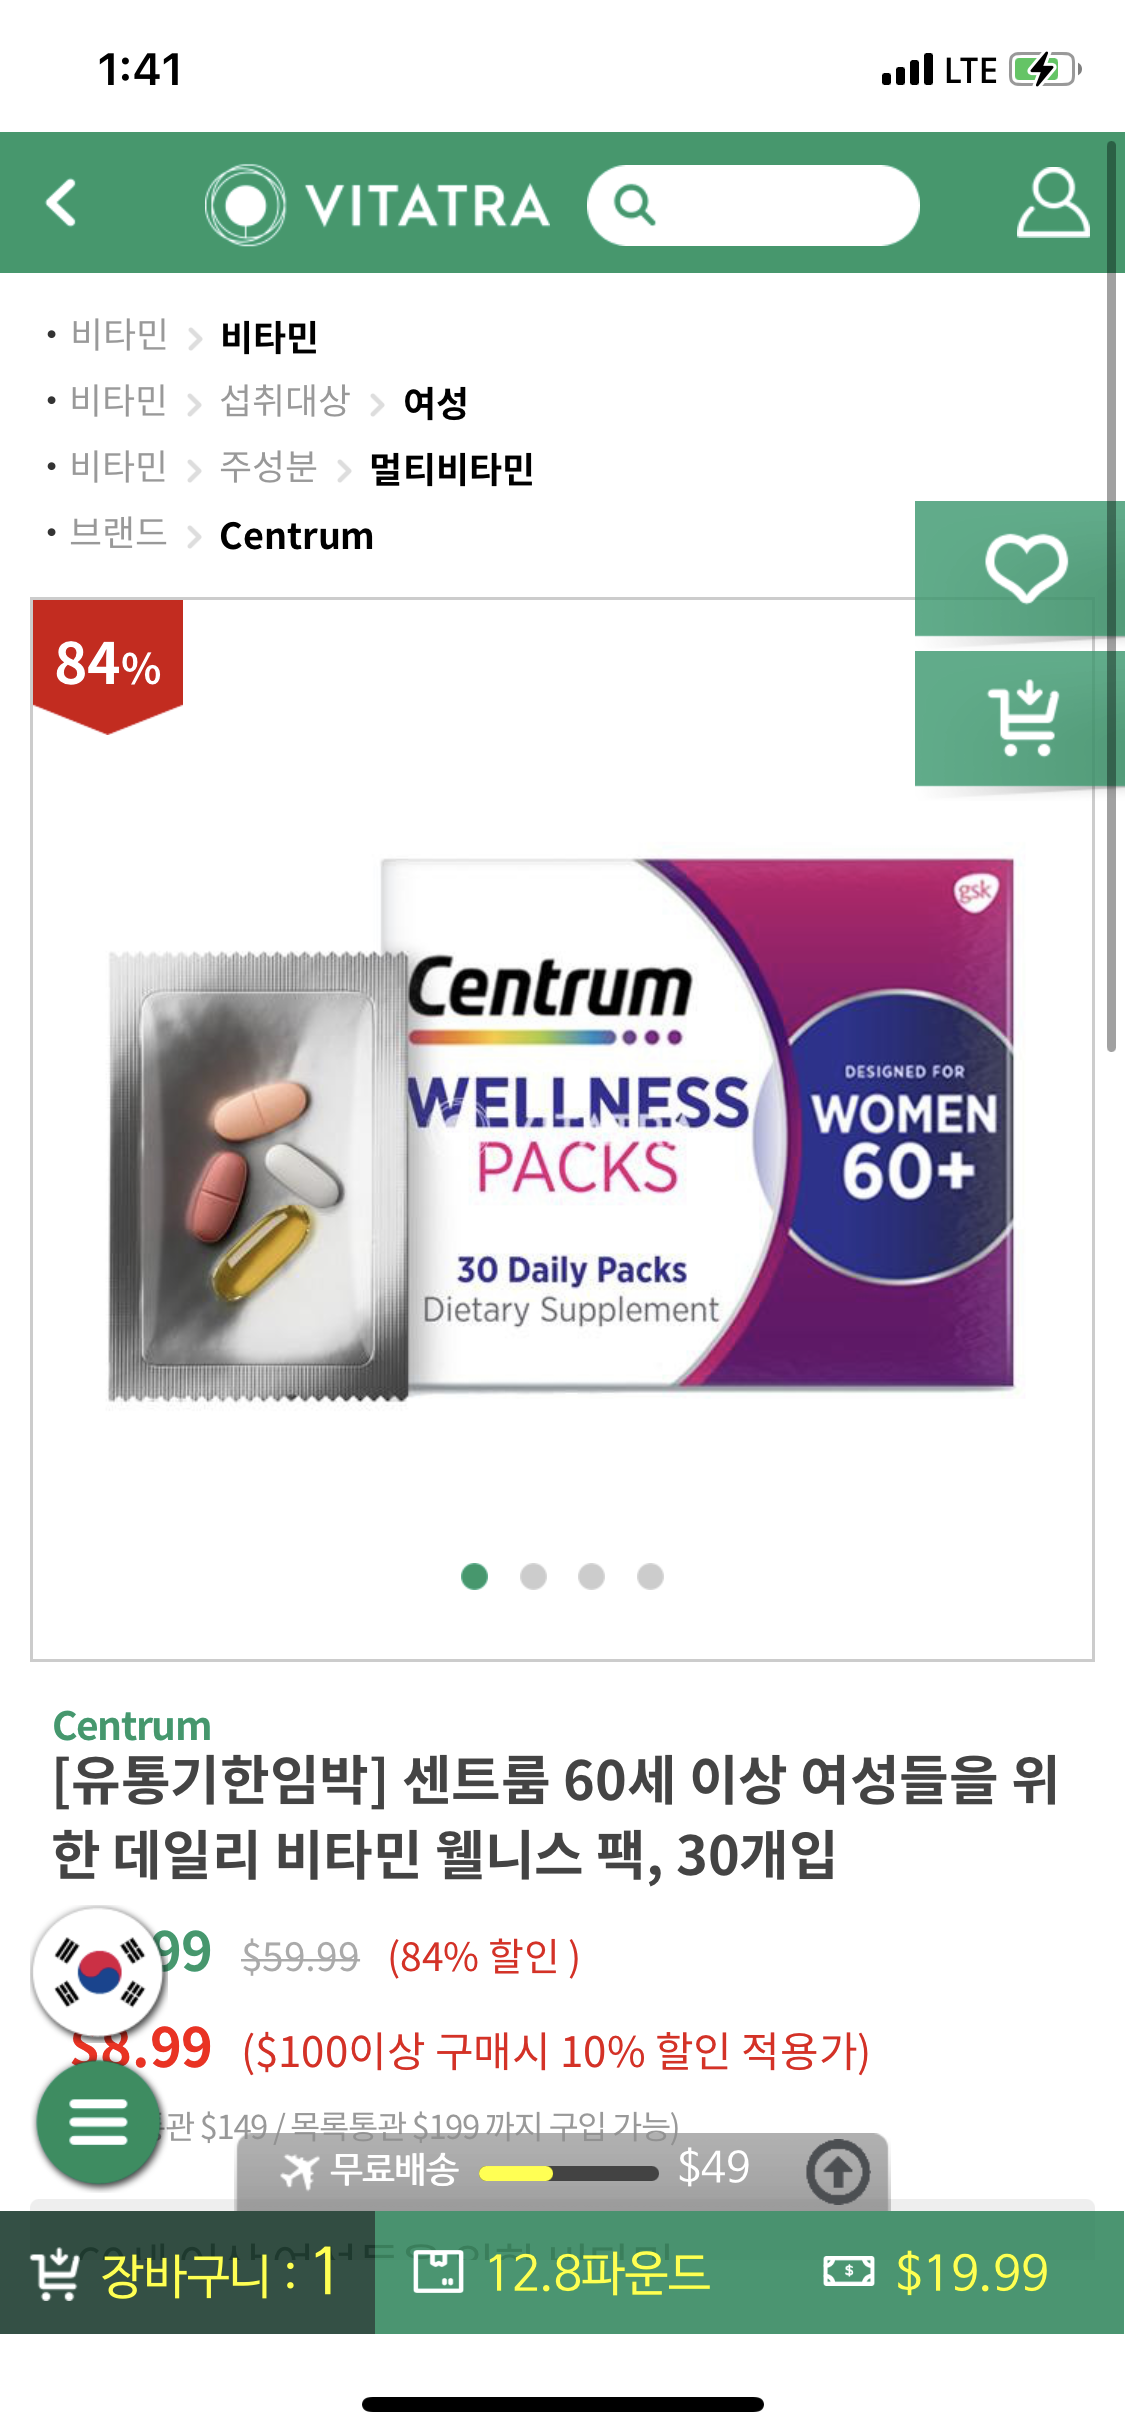Open the Korean flag country selector
This screenshot has width=1125, height=2436.
tap(97, 1971)
